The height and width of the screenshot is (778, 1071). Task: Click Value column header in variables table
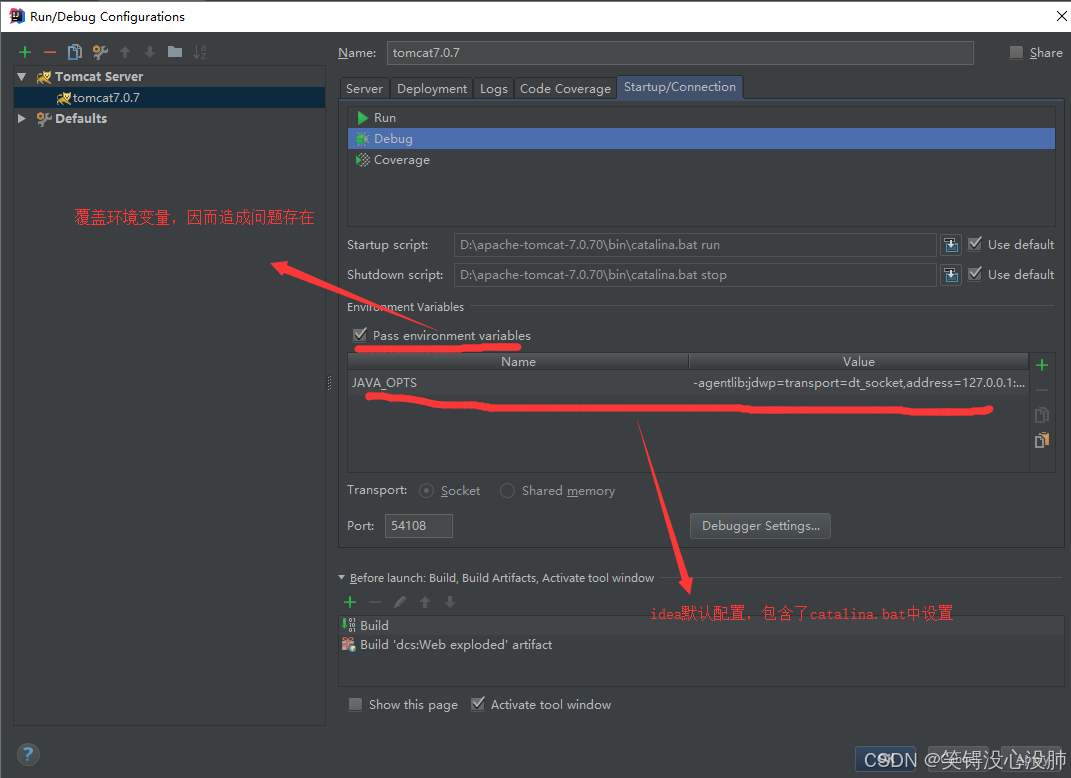[859, 361]
